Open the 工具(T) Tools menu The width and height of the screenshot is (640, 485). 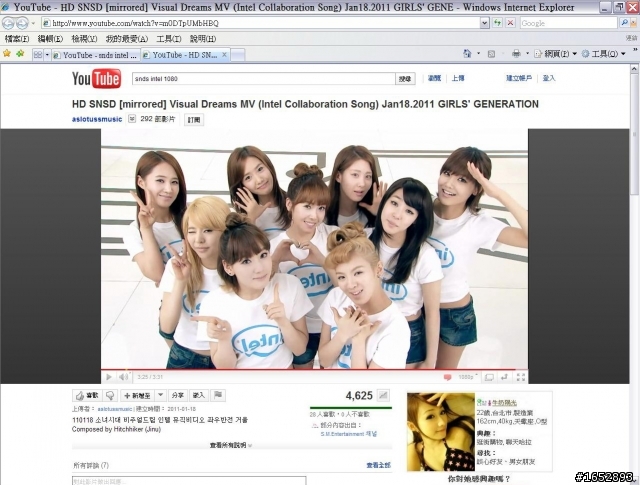tap(169, 39)
